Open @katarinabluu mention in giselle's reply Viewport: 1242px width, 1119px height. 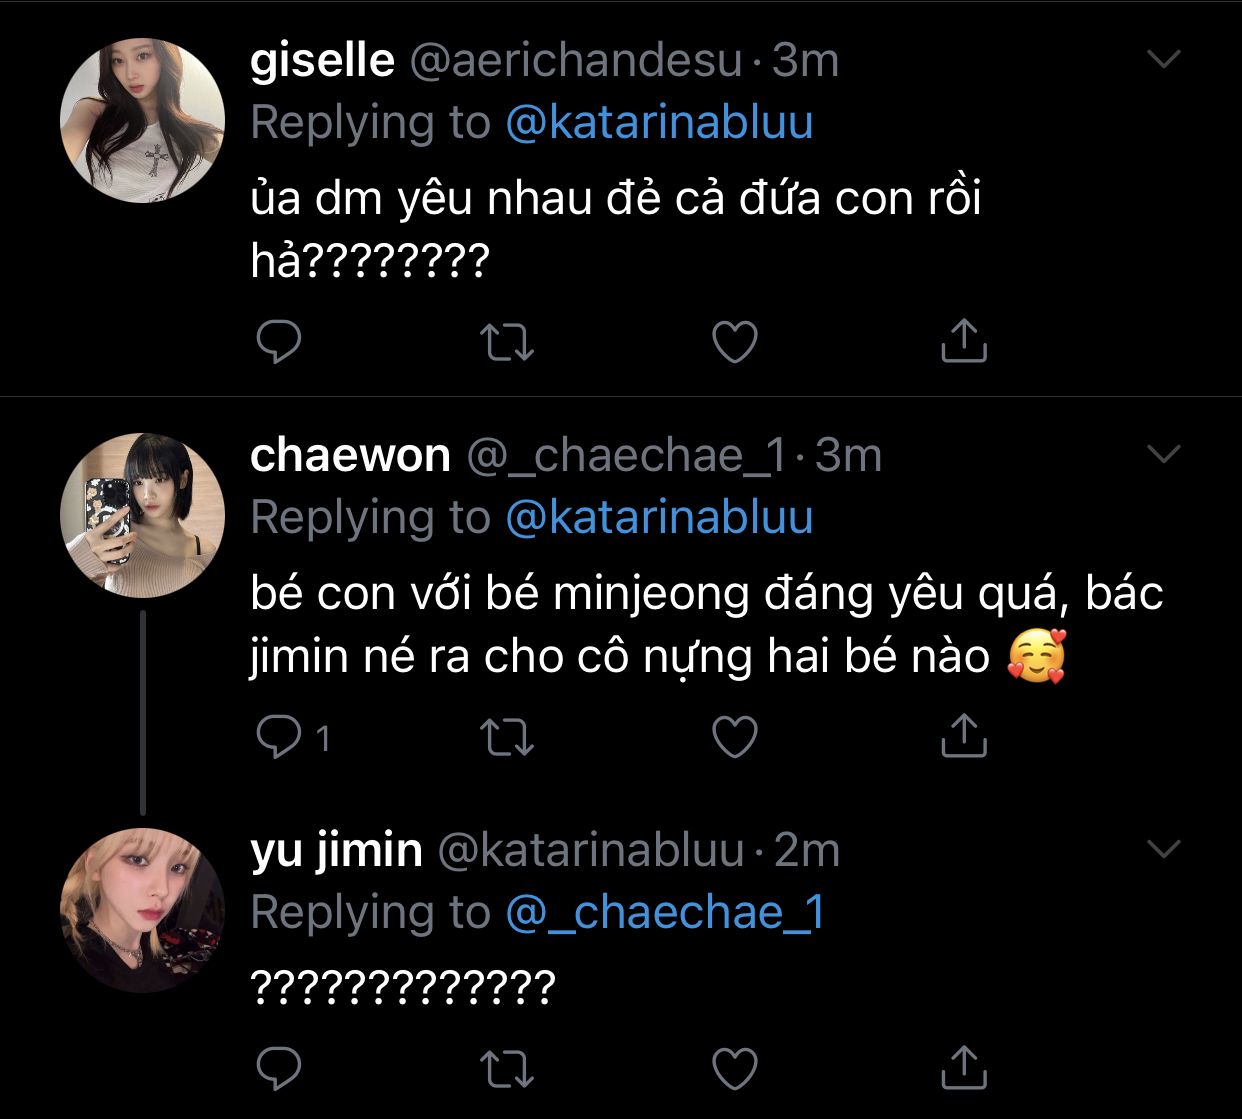660,123
